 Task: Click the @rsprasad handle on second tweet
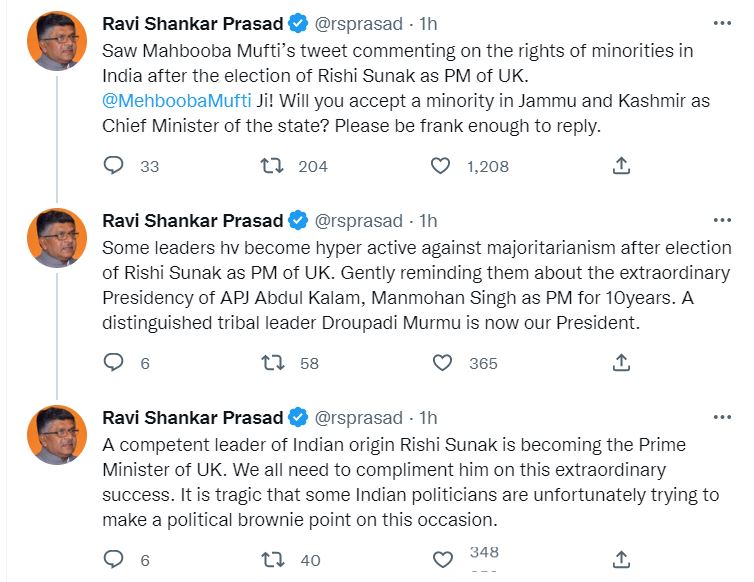(360, 220)
